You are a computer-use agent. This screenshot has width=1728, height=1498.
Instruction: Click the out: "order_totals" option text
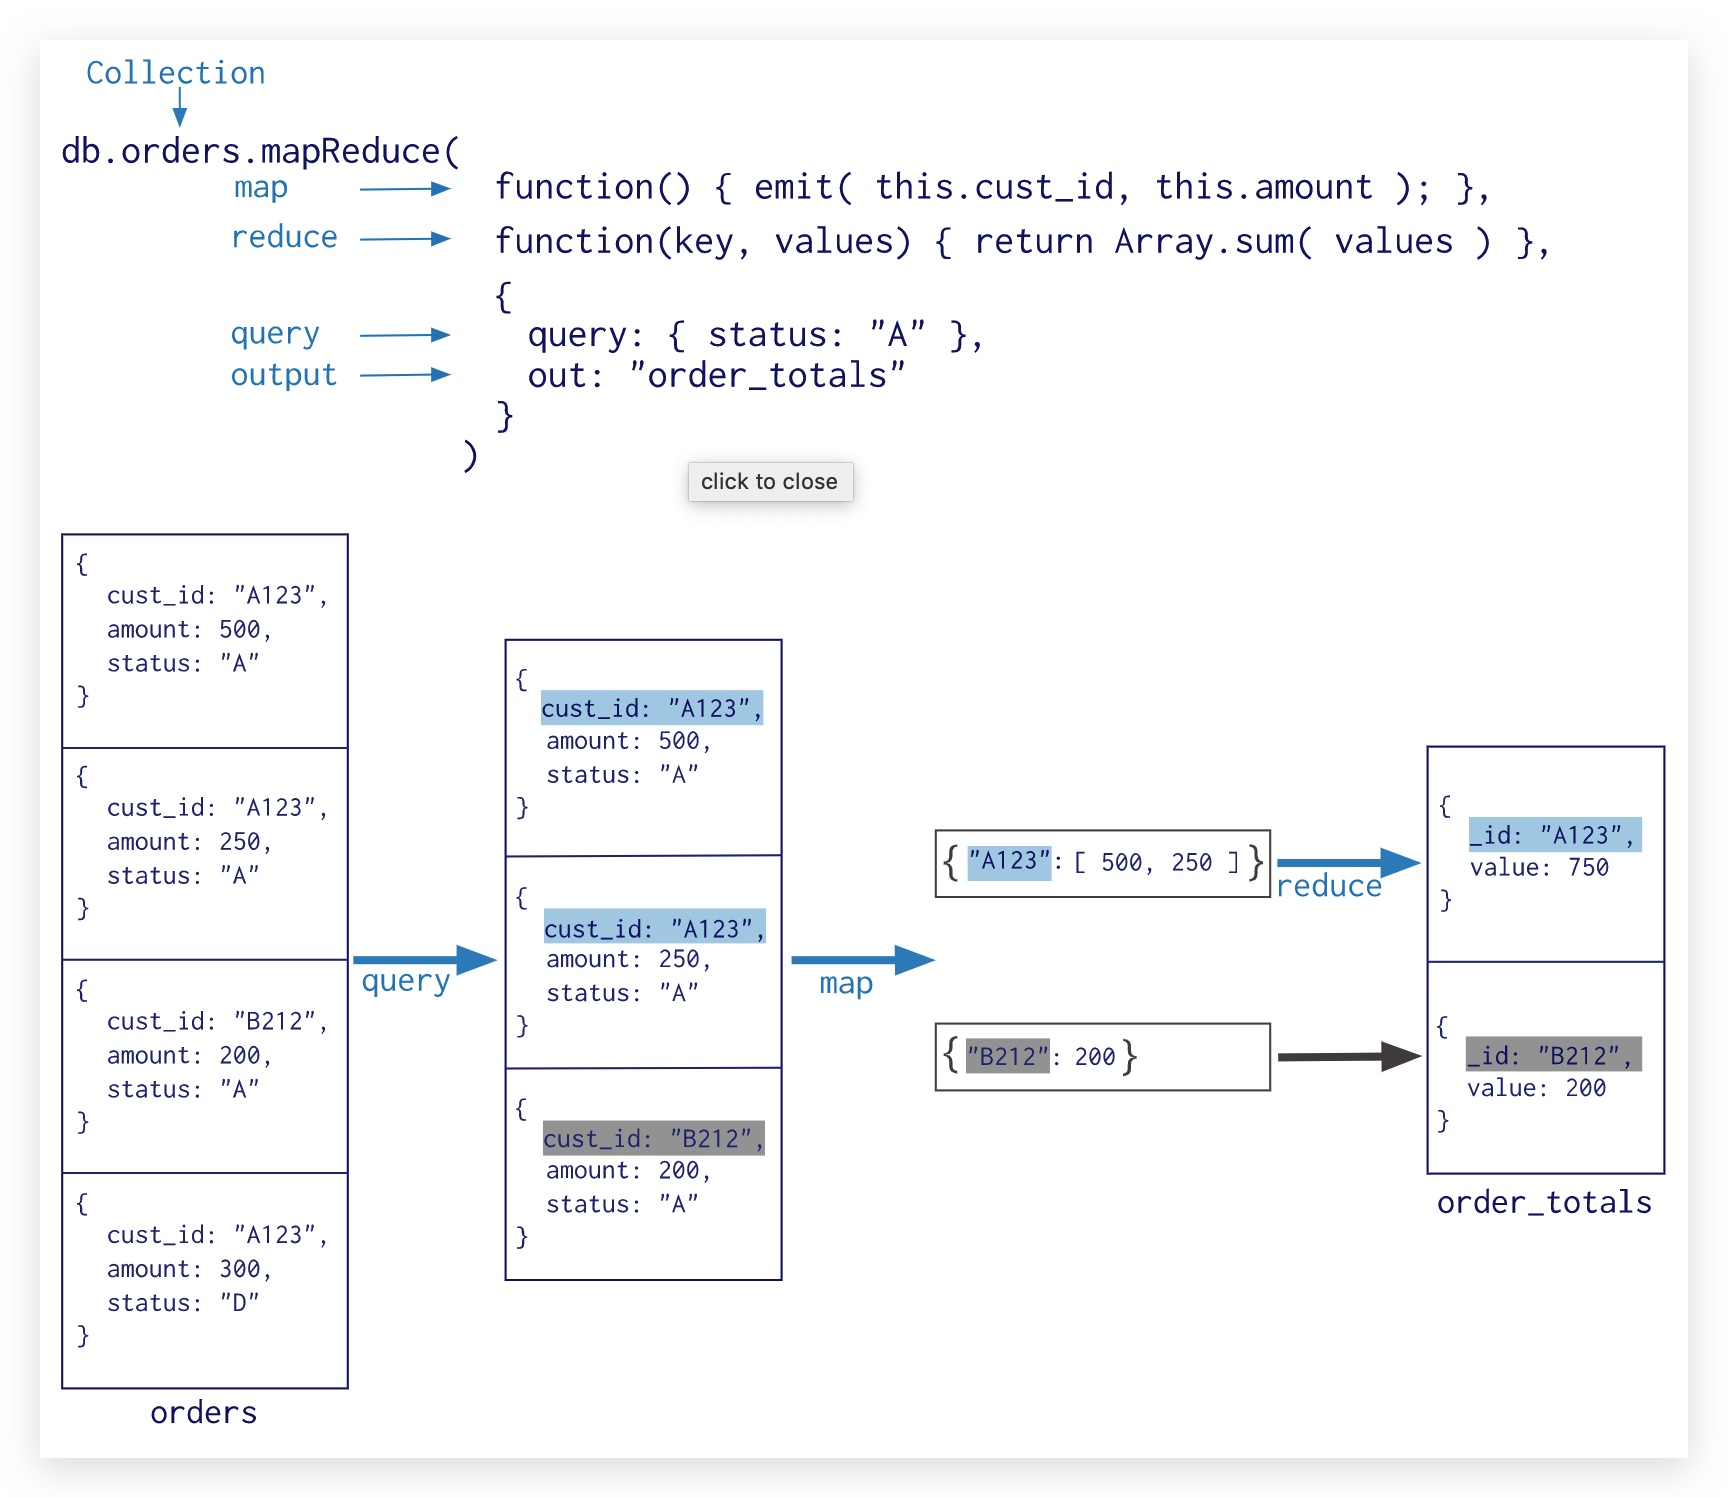716,376
